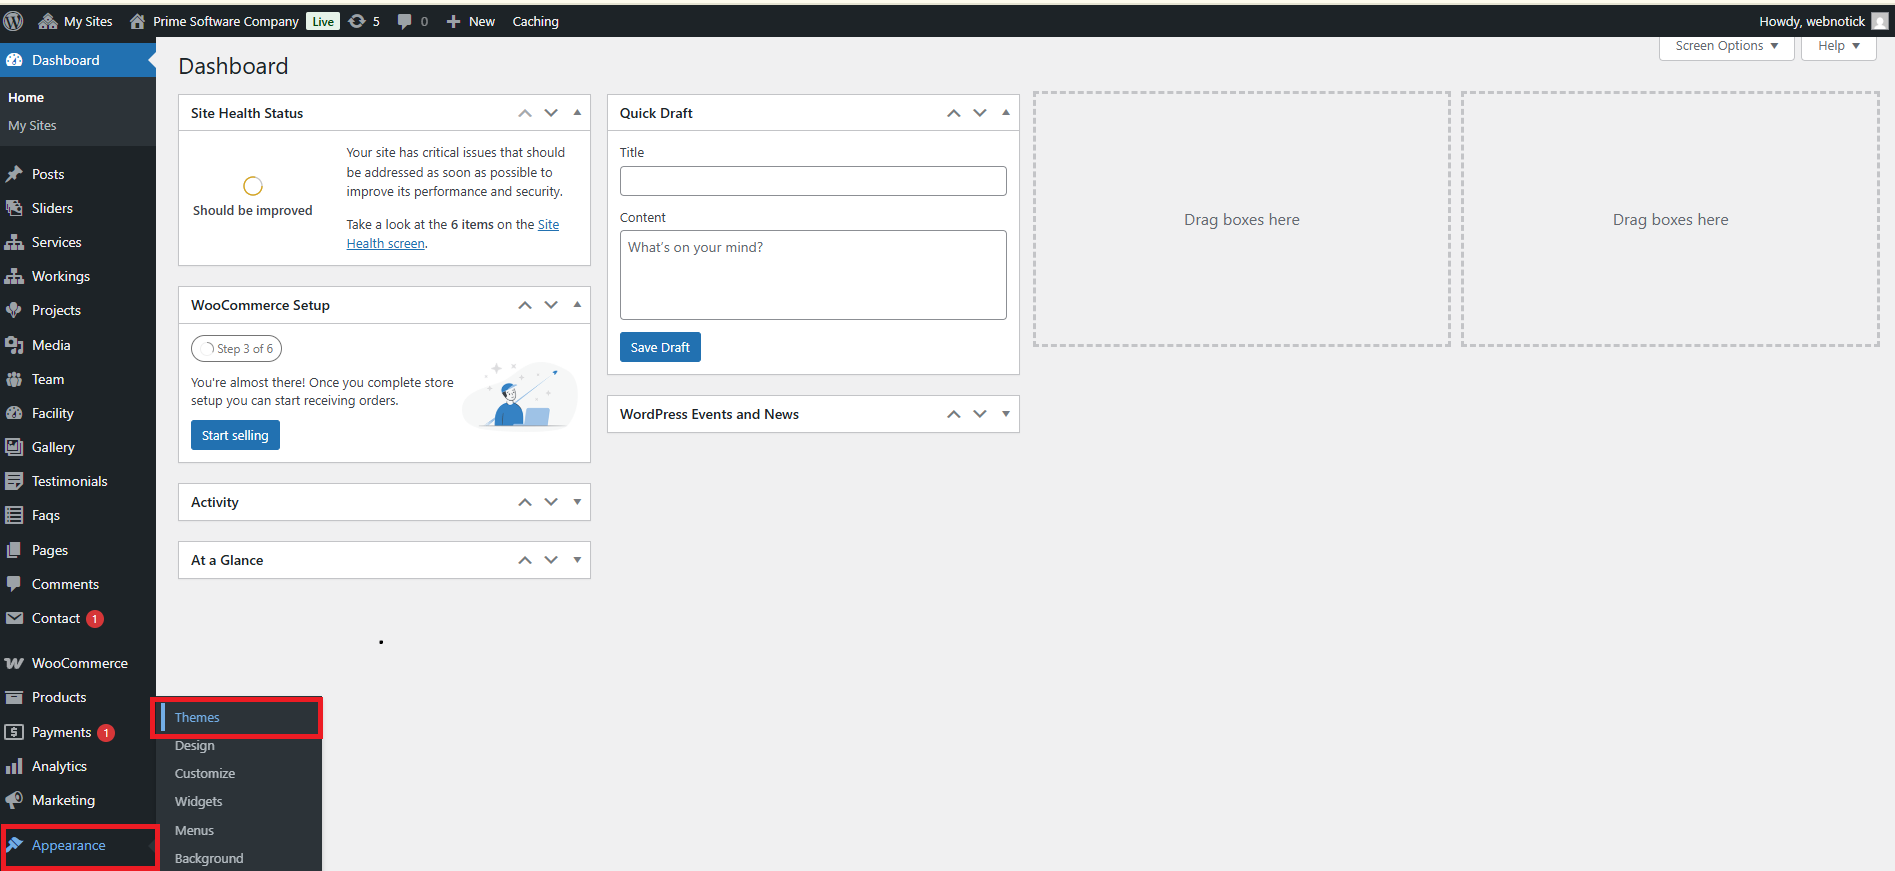Open Posts from the sidebar
Screen dimensions: 1895x871
[x=47, y=174]
